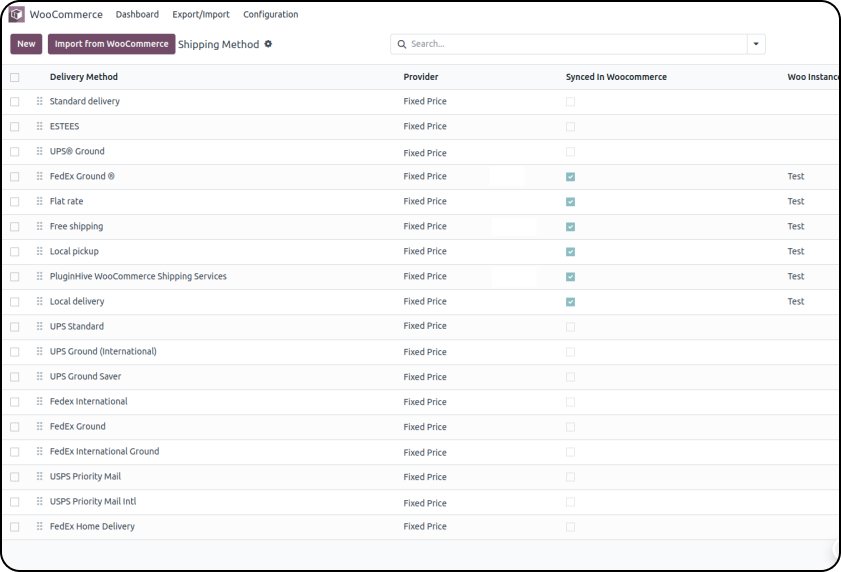Click drag handle of UPS® Ground row
Image resolution: width=841 pixels, height=572 pixels.
pyautogui.click(x=40, y=151)
